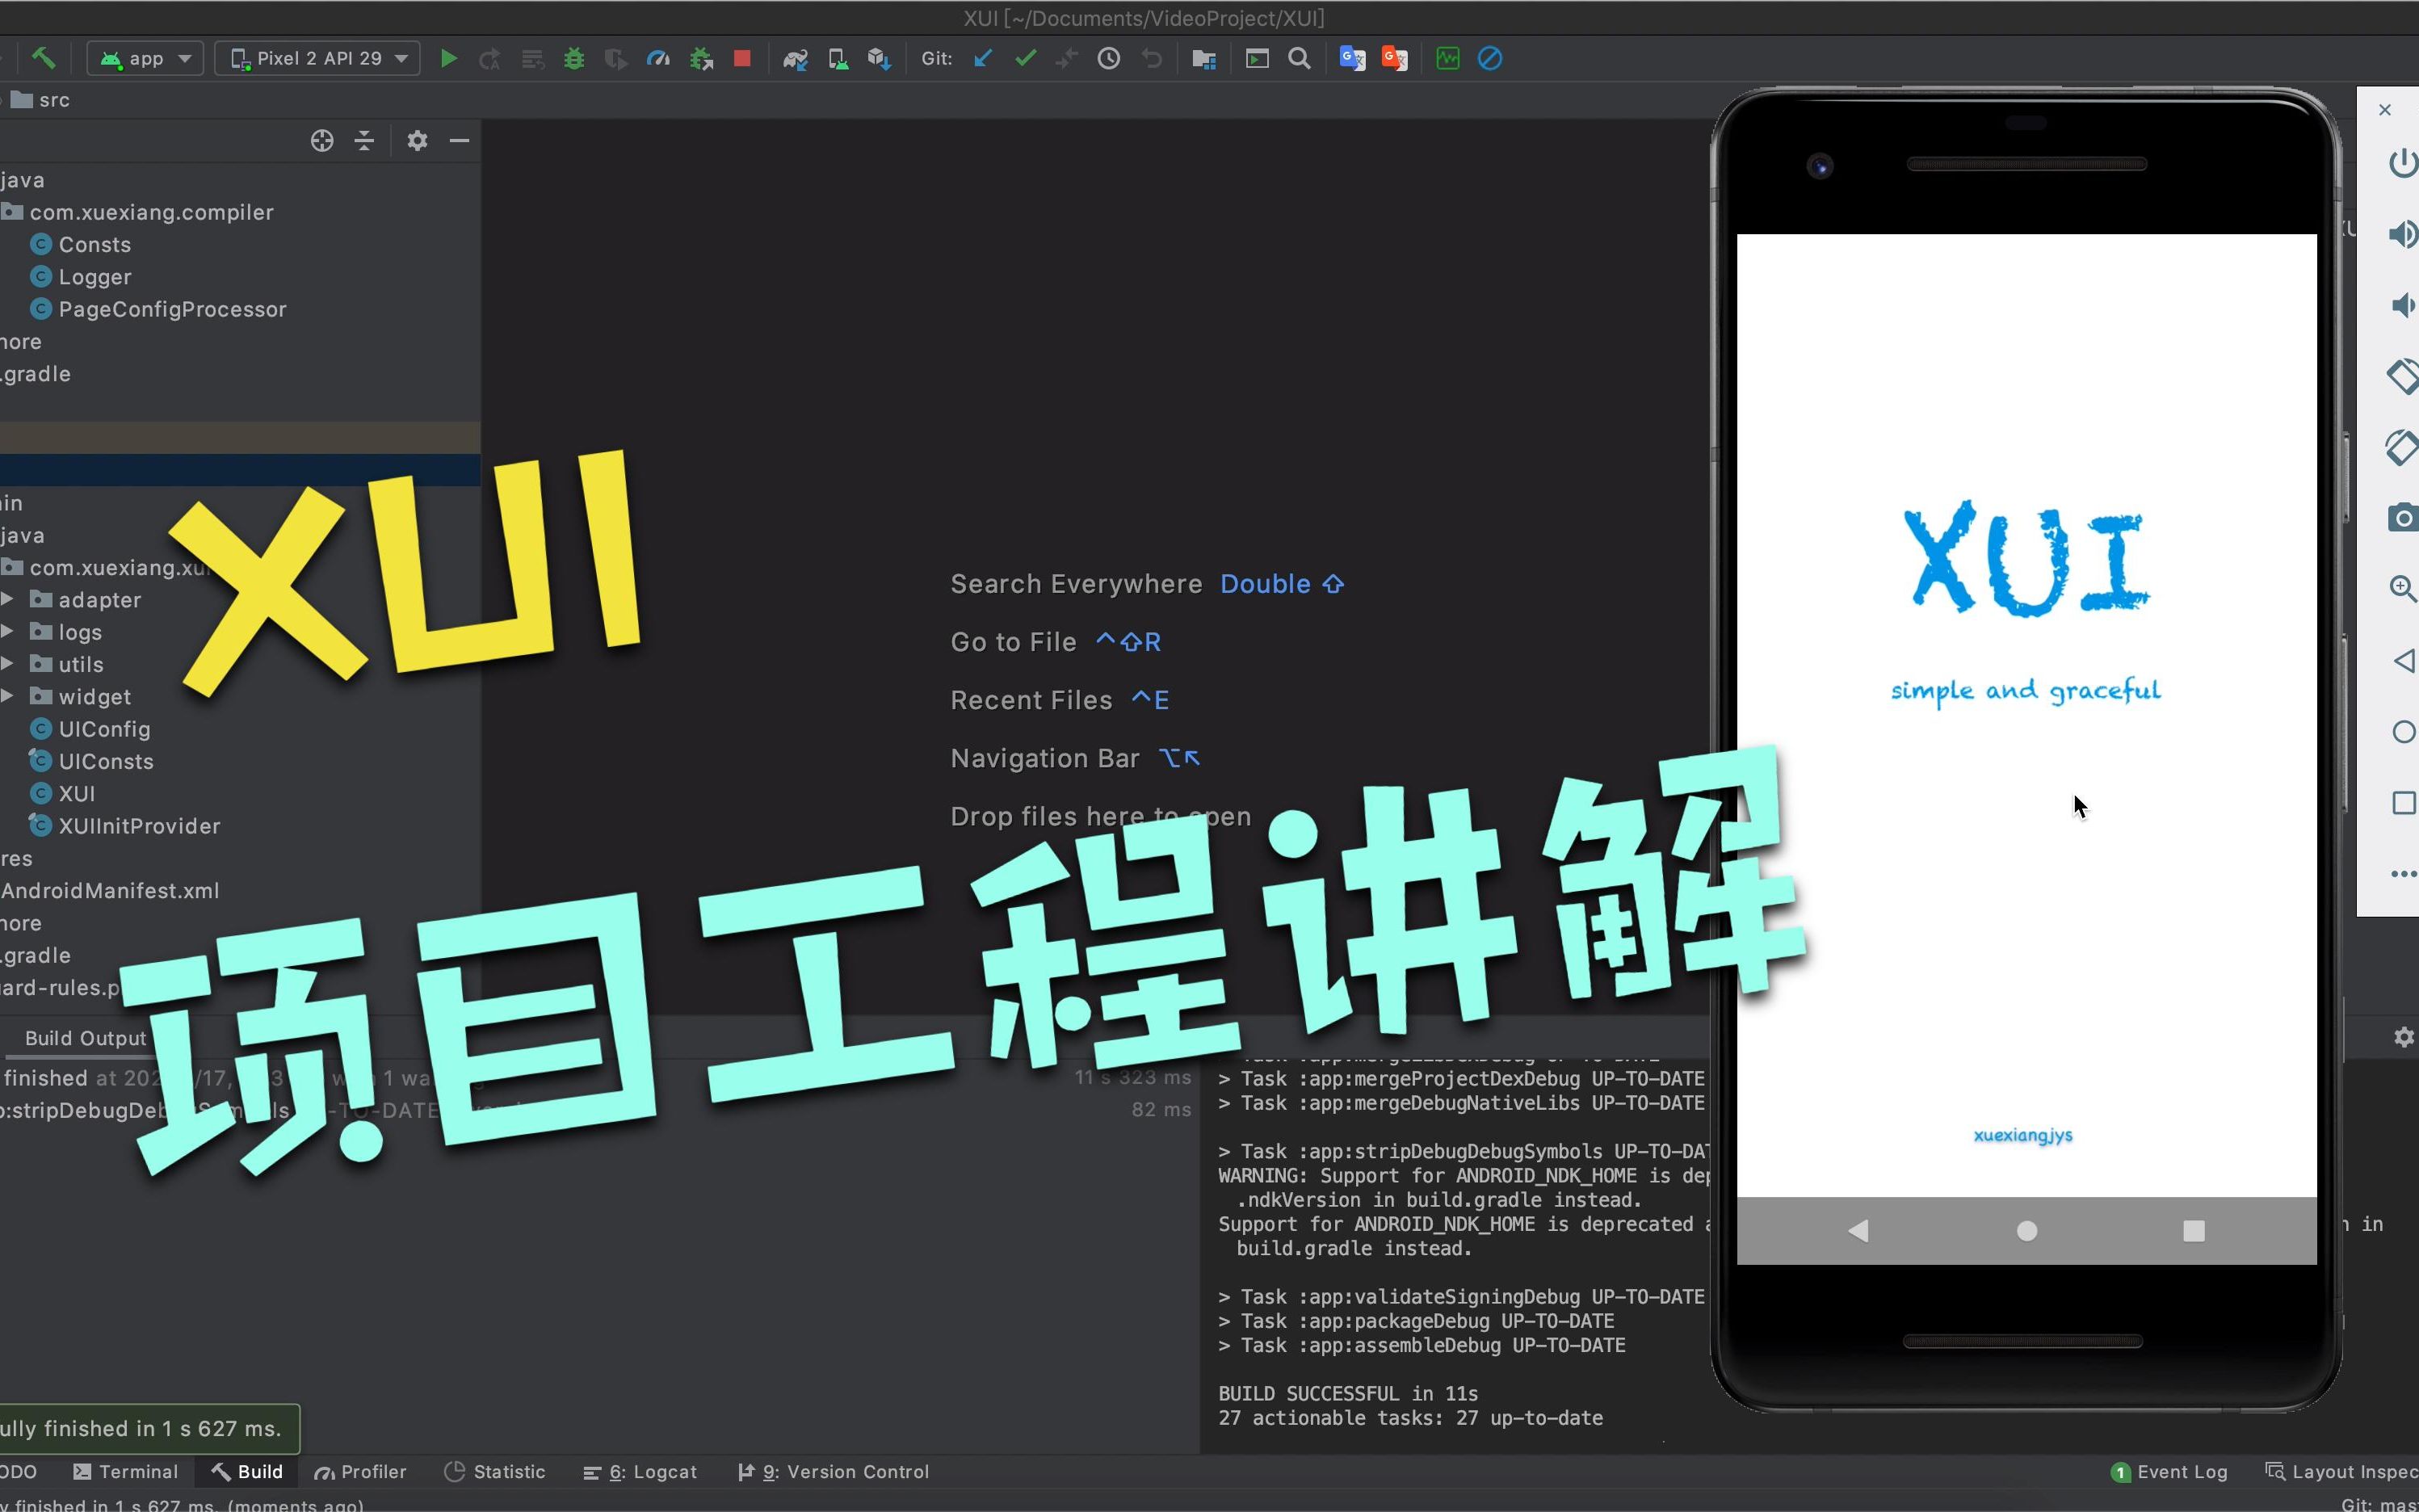Viewport: 2419px width, 1512px height.
Task: Take a screenshot of the emulator
Action: (2404, 518)
